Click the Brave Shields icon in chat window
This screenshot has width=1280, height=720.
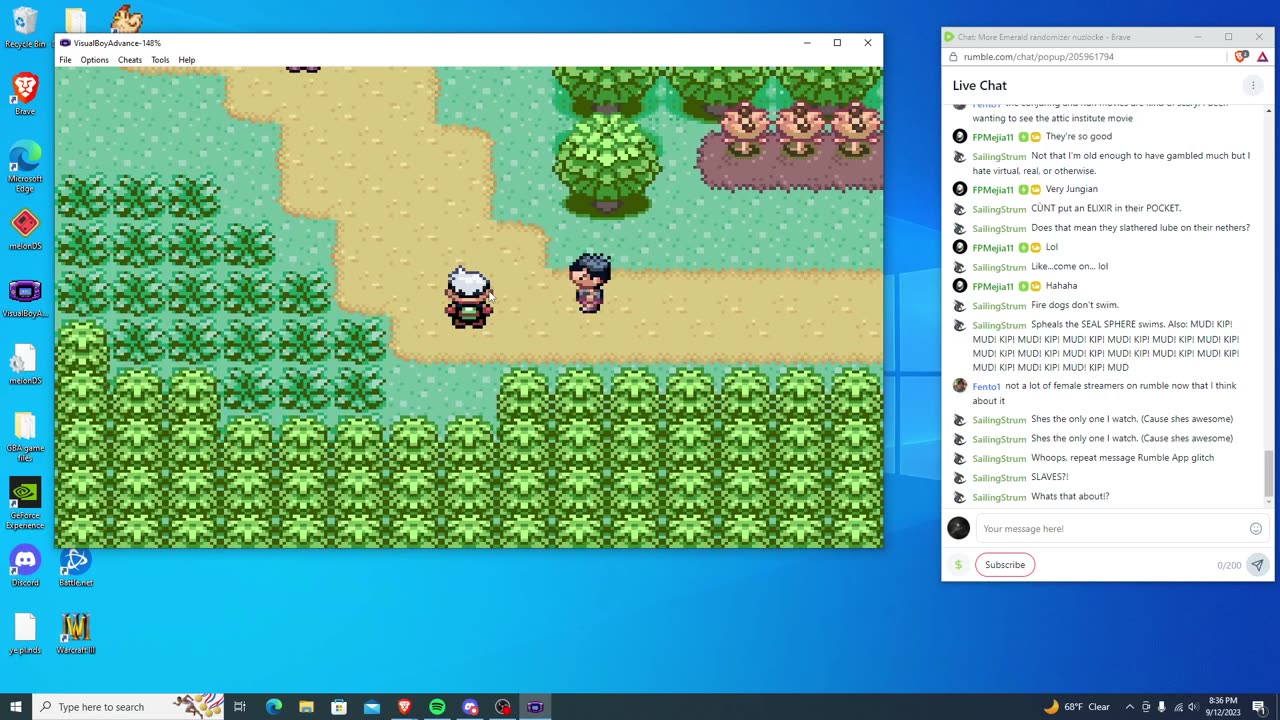(x=1241, y=57)
